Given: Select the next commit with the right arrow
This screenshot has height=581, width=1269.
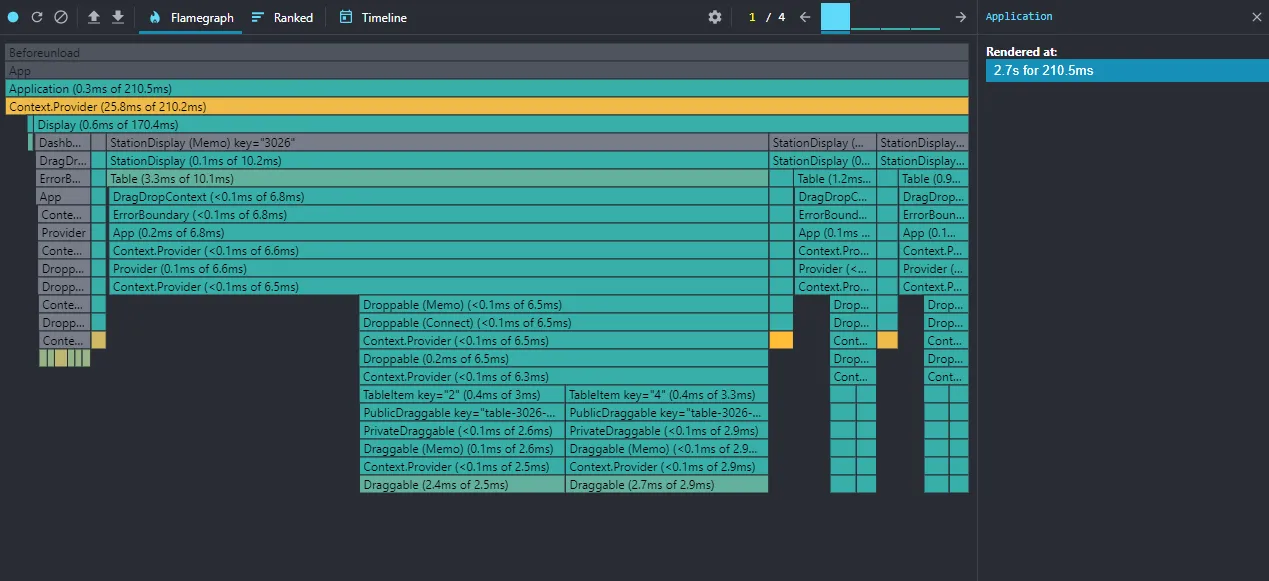Looking at the screenshot, I should coord(959,16).
